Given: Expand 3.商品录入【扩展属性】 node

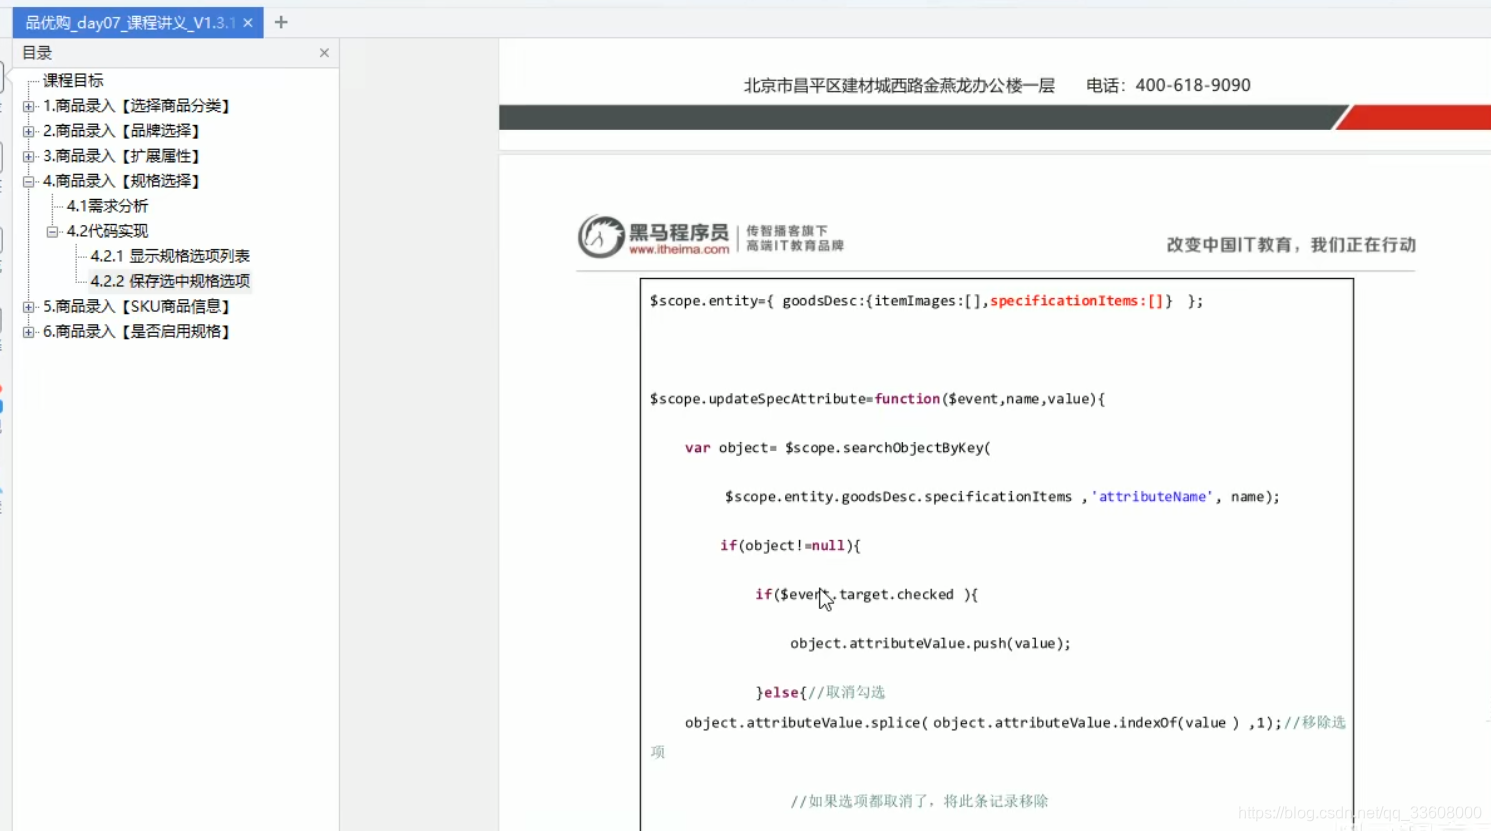Looking at the screenshot, I should tap(29, 156).
